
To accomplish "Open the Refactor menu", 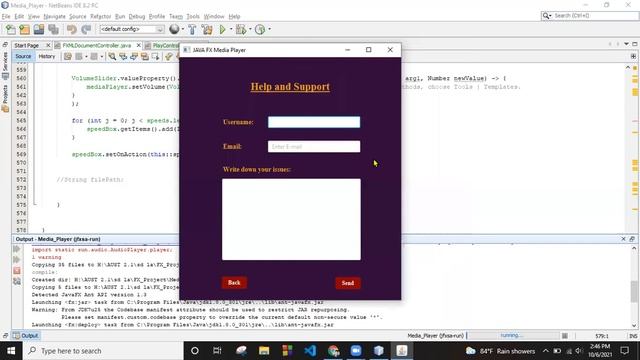I will tap(100, 16).
